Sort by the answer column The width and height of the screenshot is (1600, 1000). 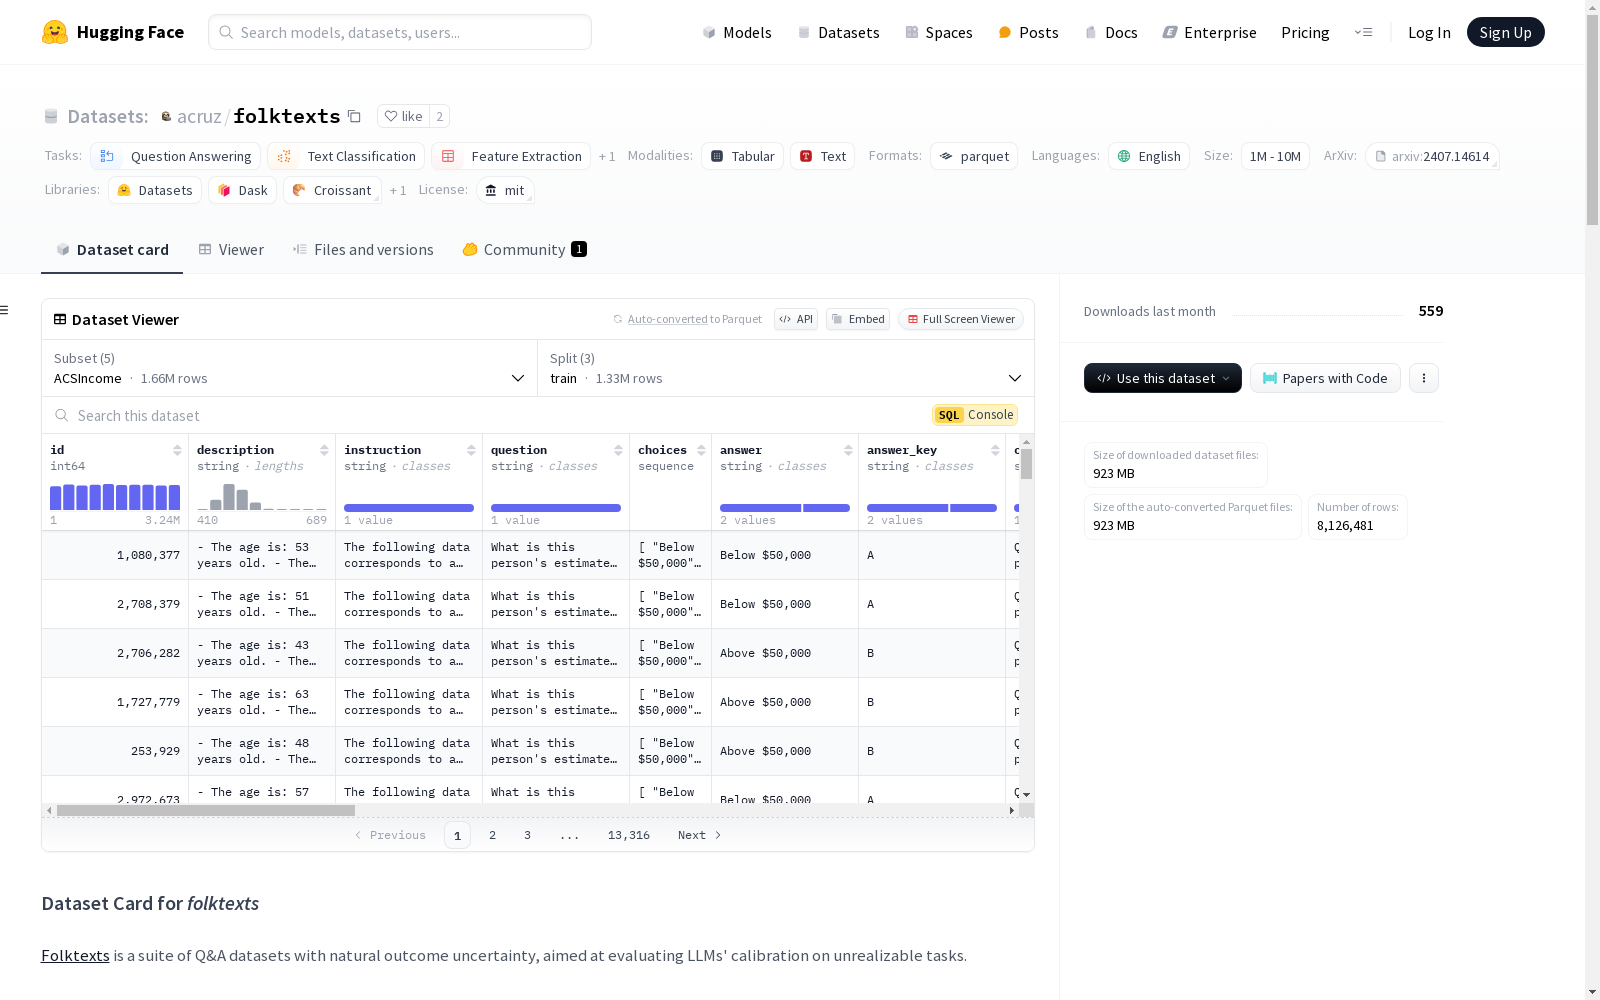pyautogui.click(x=848, y=450)
